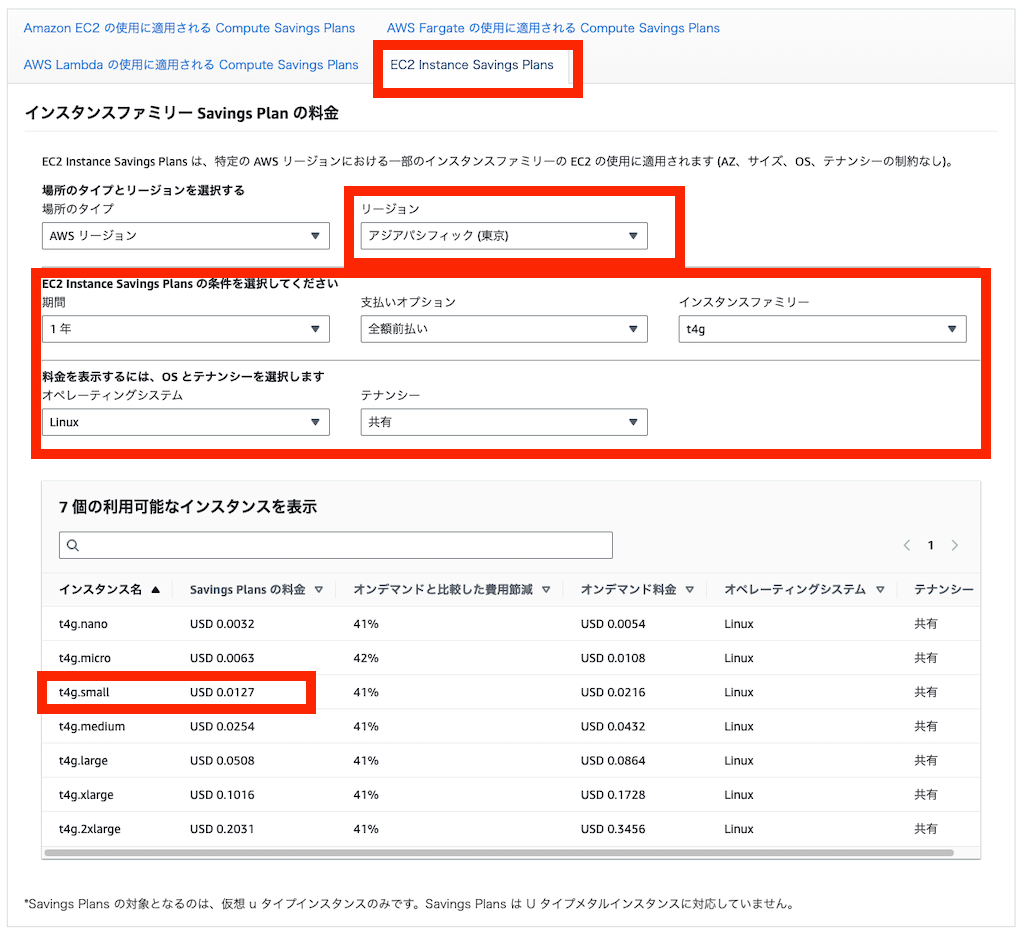Click the magnifier search icon
Screen dimensions: 1024x934
pyautogui.click(x=73, y=545)
